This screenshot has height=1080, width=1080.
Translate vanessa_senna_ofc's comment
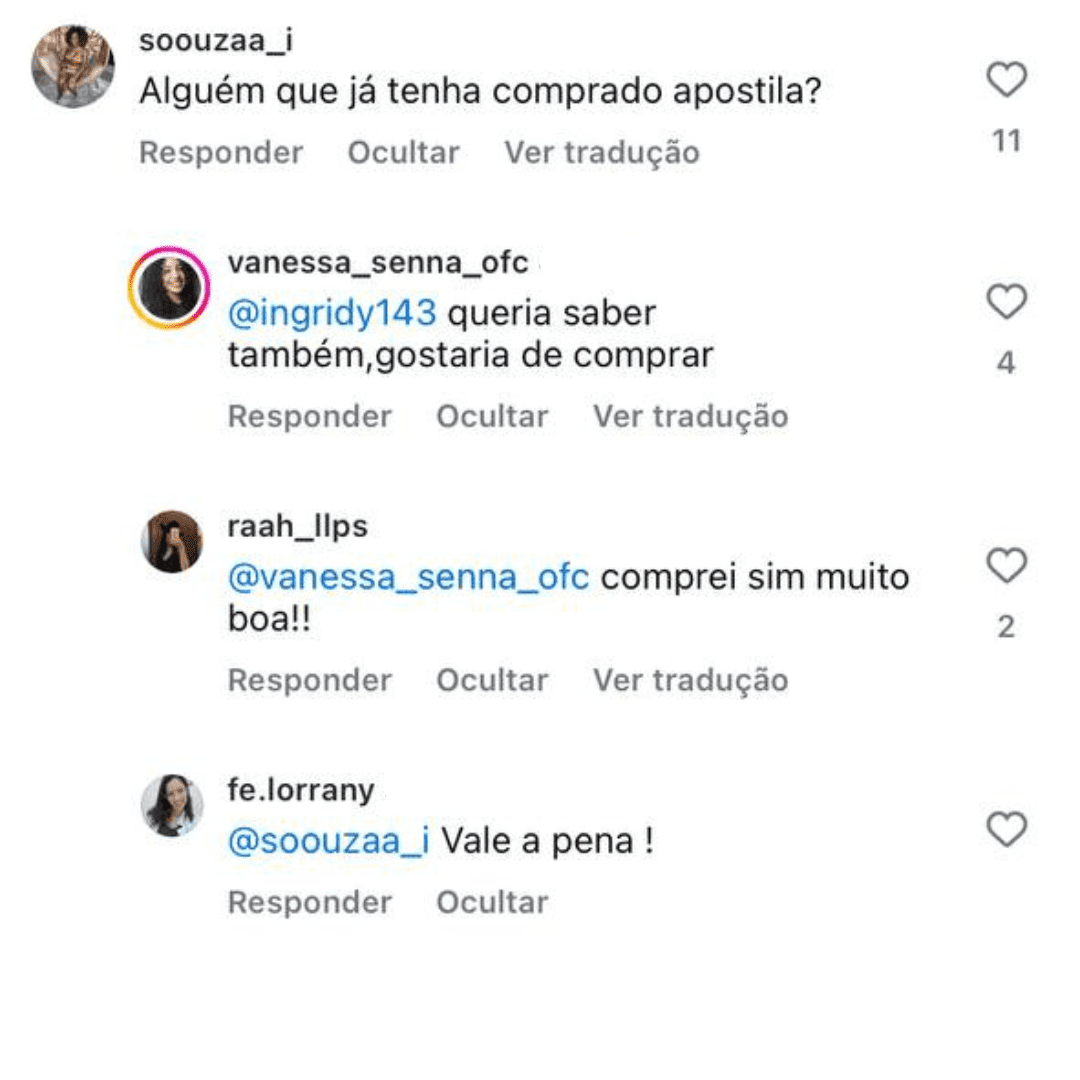(x=690, y=416)
